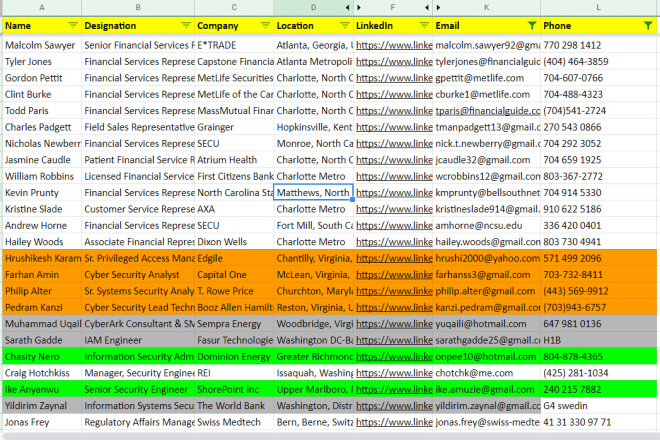Viewport: 660px width, 440px height.
Task: Select the T. Rowe Price cell
Action: pyautogui.click(x=234, y=291)
